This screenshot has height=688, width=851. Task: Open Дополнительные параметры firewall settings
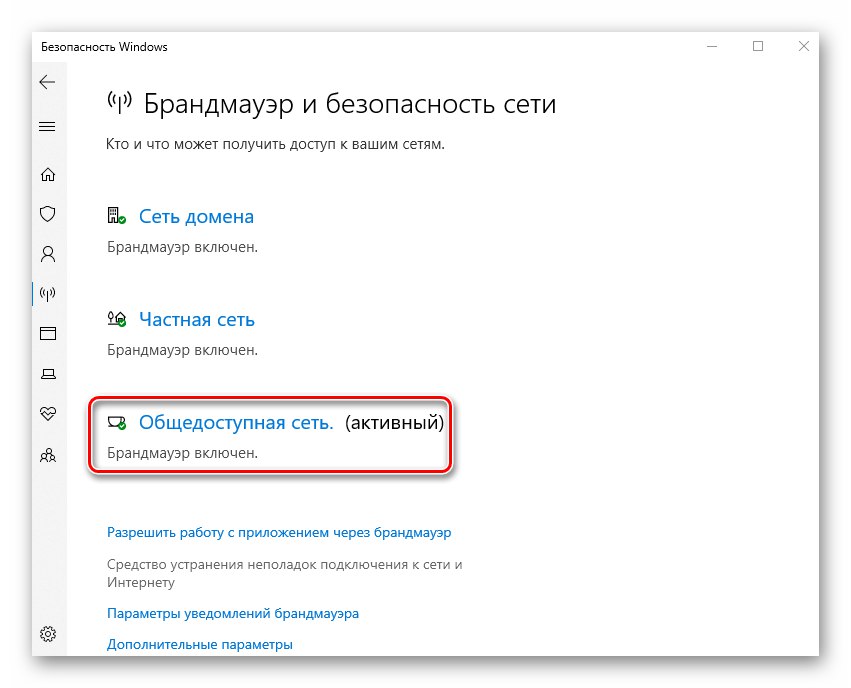(x=199, y=644)
